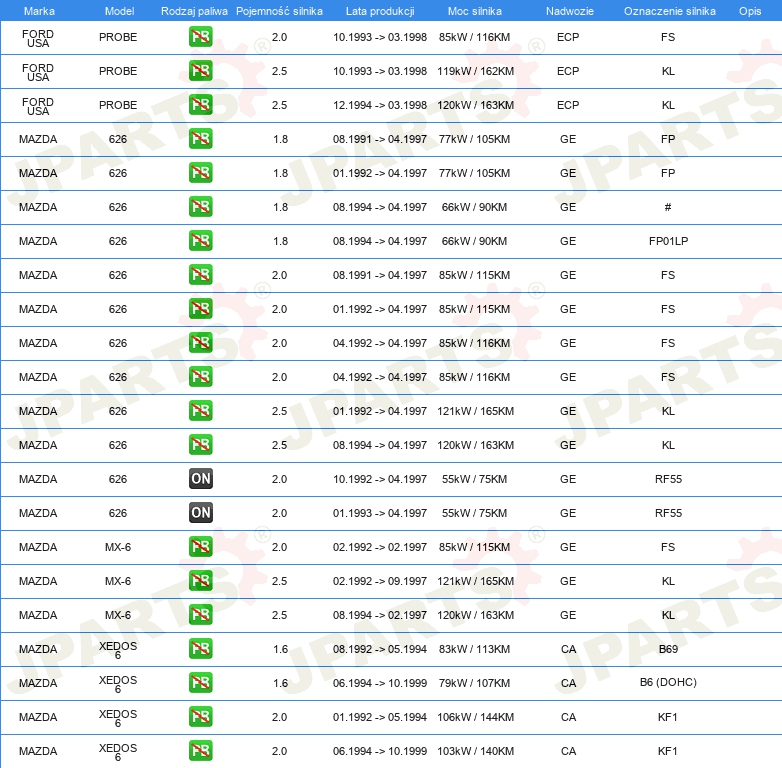Click petrol icon in 626 121kW / 165KM row

pyautogui.click(x=200, y=410)
